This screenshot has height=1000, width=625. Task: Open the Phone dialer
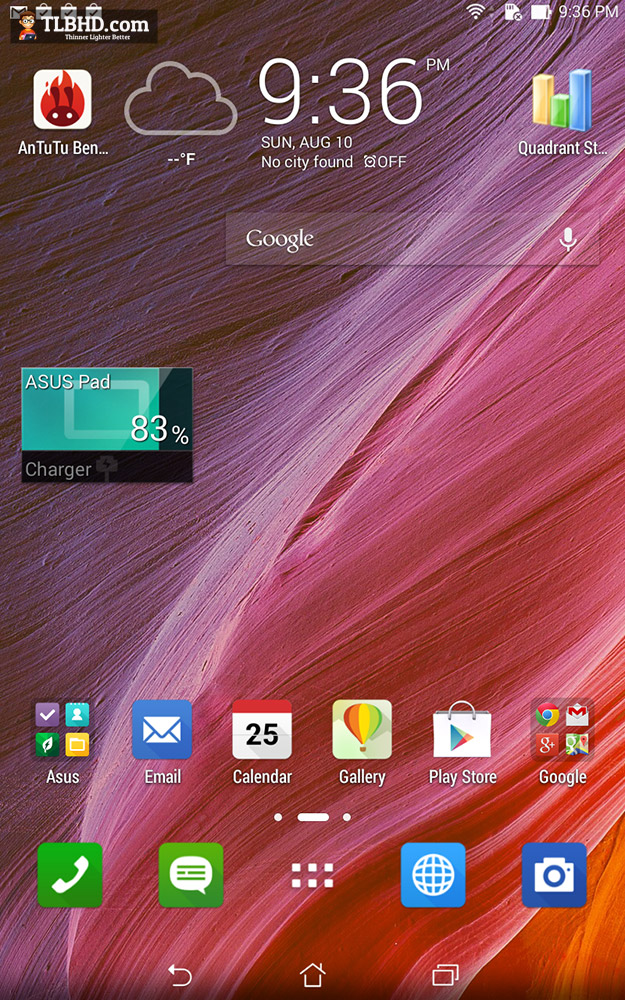click(x=70, y=875)
